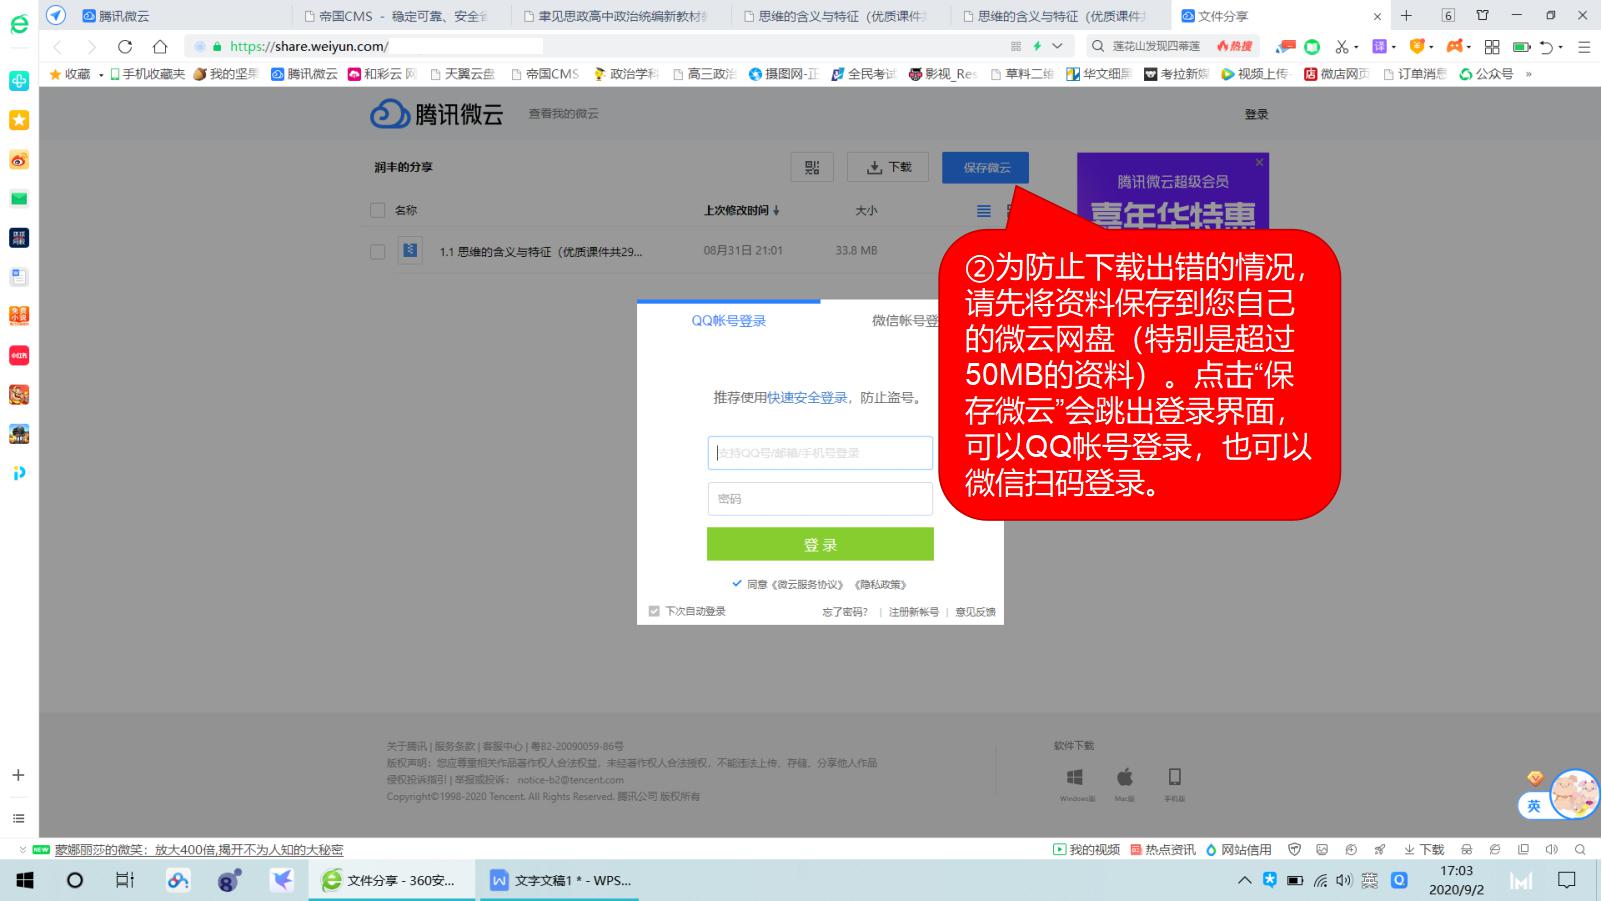Screen dimensions: 1602x901
Task: Open the 政治学科 bookmark
Action: 626,74
